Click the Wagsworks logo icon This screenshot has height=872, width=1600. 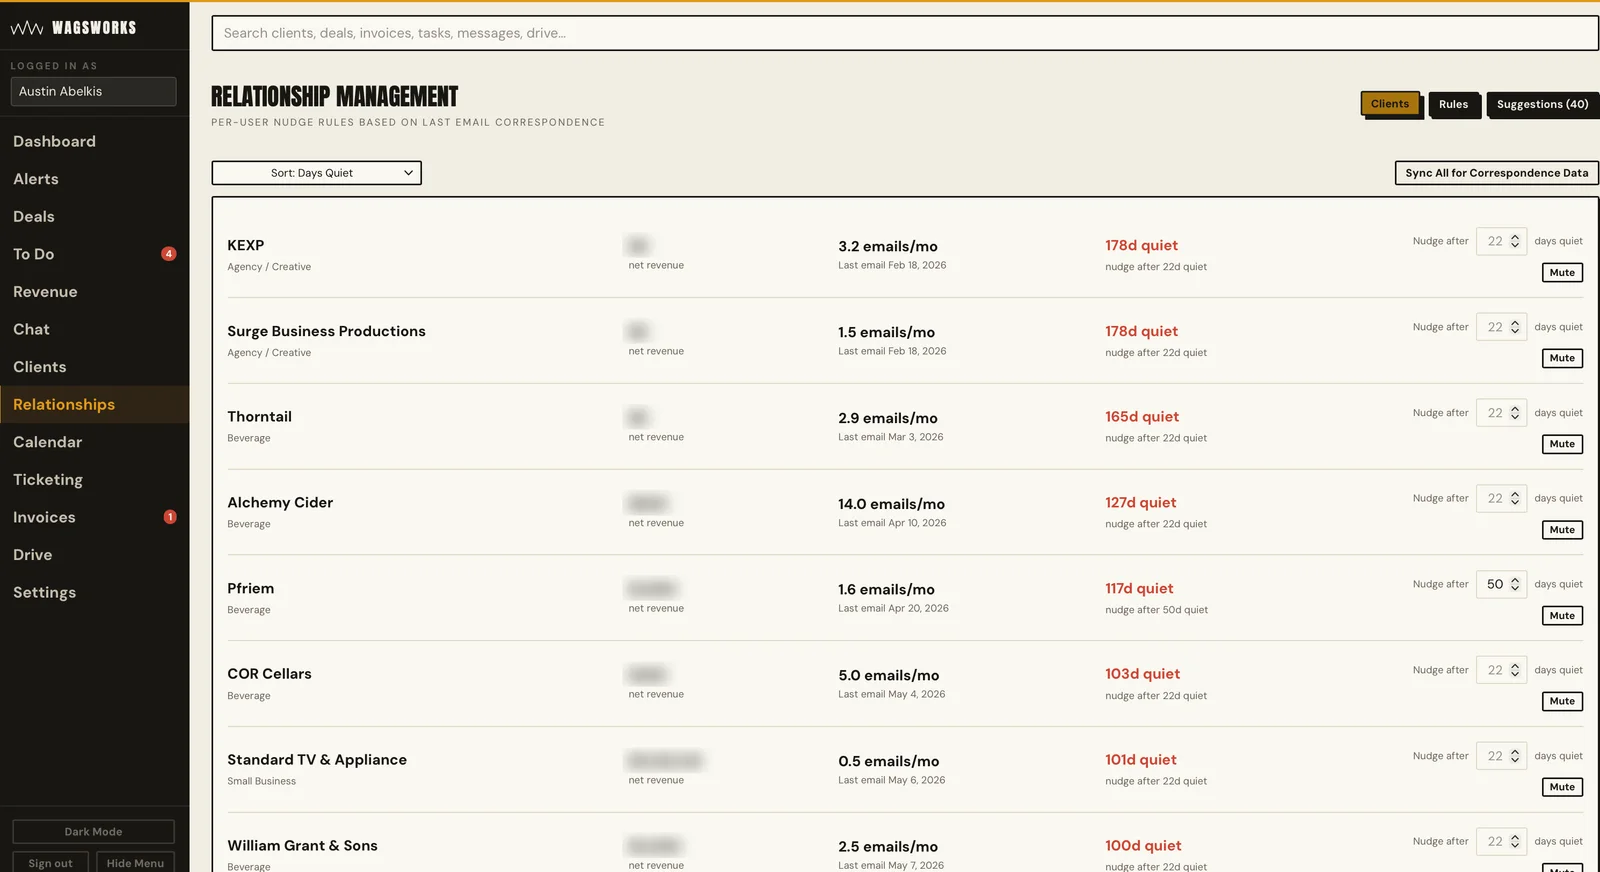coord(27,28)
